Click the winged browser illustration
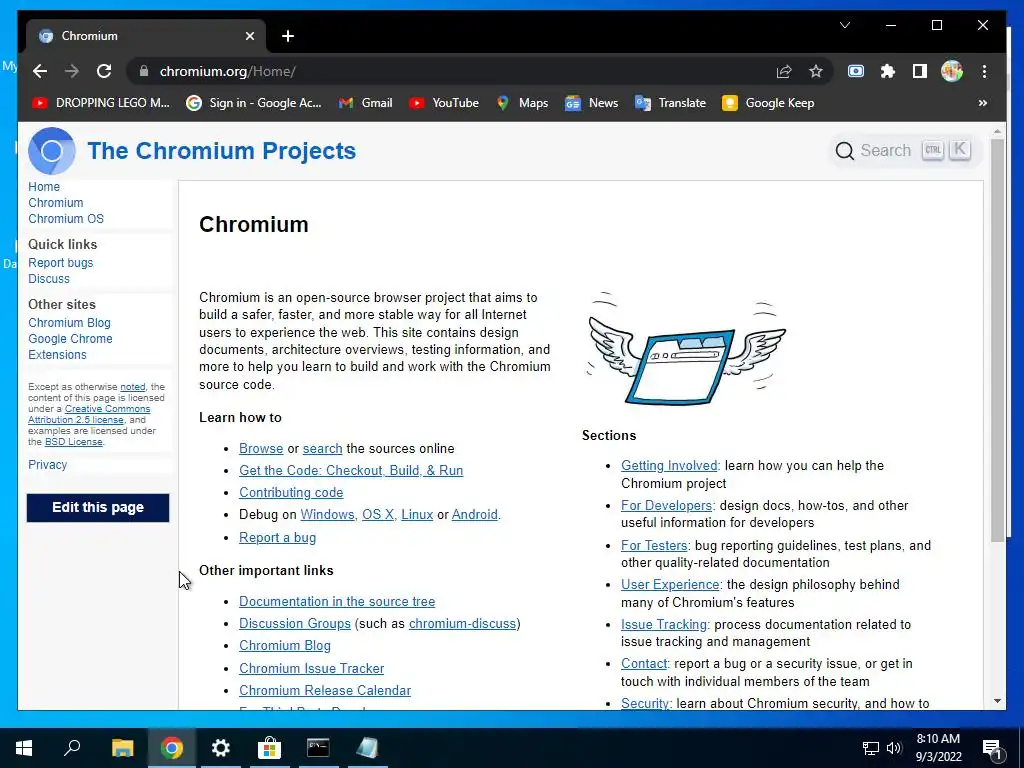The height and width of the screenshot is (768, 1024). [x=686, y=349]
